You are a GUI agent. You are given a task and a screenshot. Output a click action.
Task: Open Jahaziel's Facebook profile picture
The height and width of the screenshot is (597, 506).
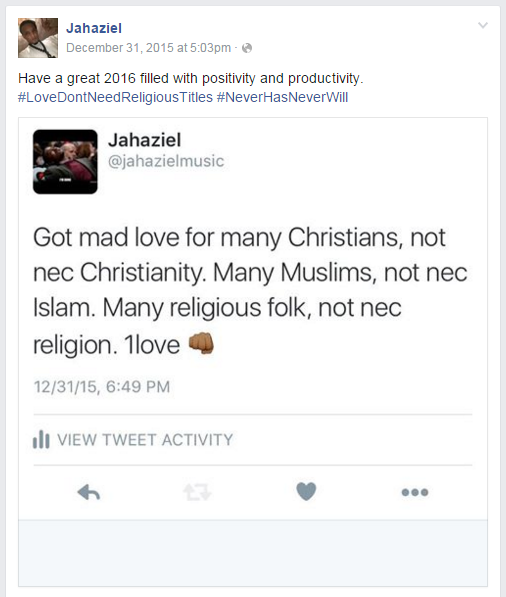click(38, 38)
